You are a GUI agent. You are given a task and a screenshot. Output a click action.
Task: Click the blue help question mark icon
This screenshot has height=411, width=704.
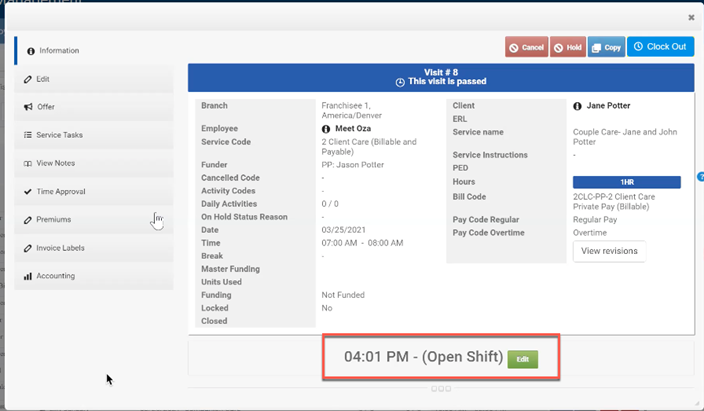pos(699,177)
